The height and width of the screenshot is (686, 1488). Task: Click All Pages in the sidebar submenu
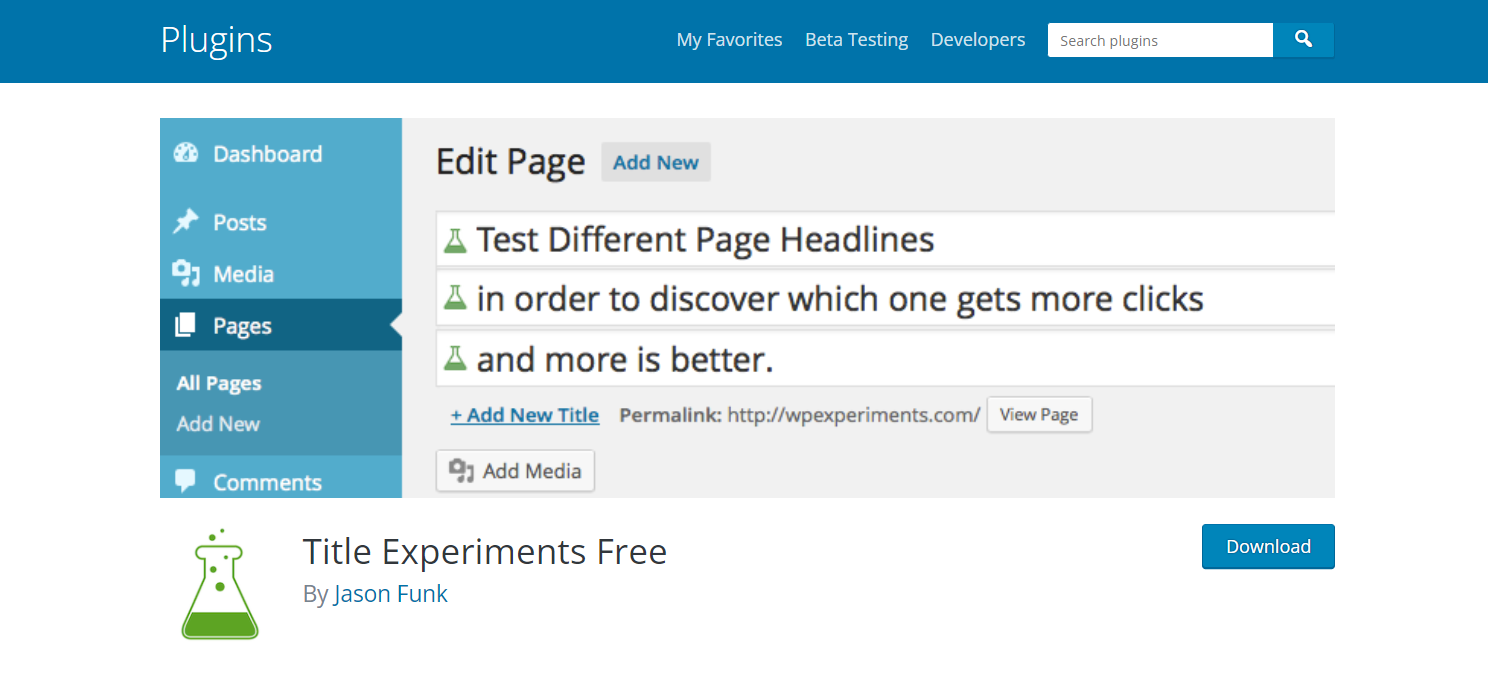tap(219, 383)
